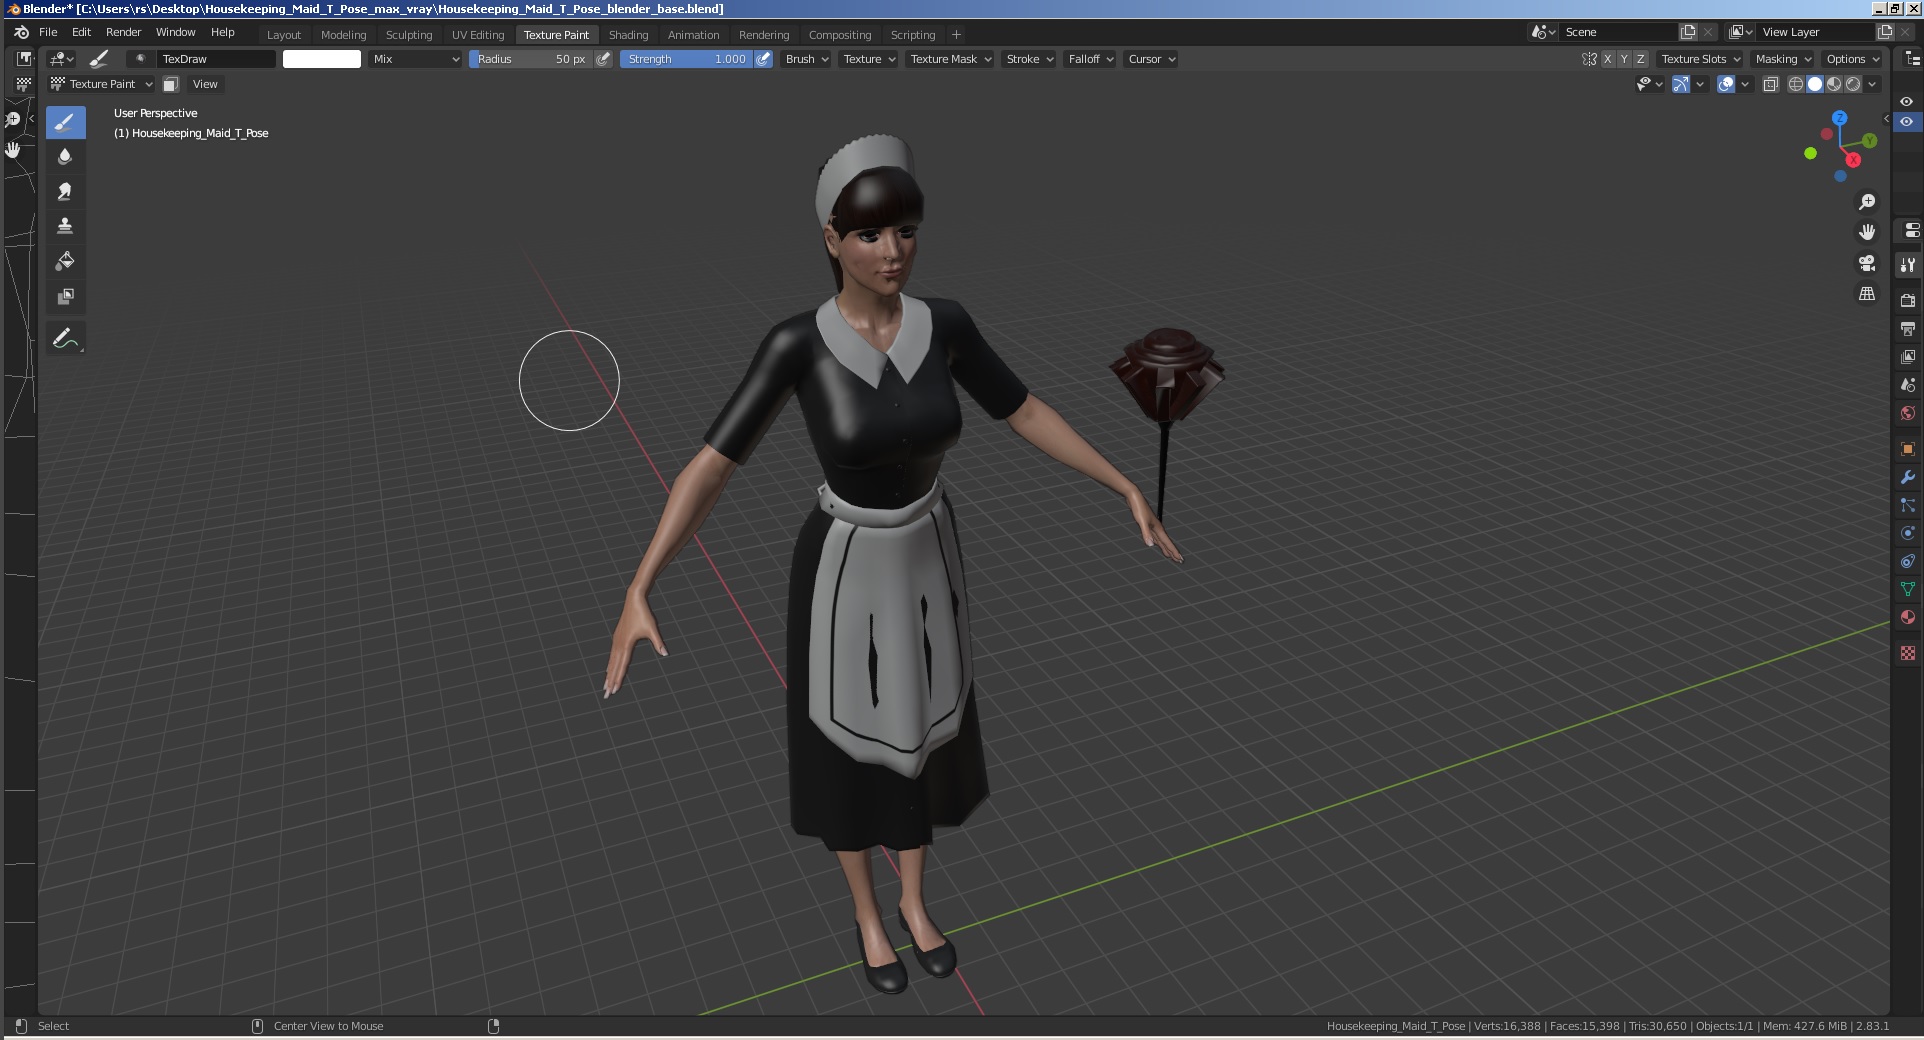Click the blue Z axis gizmo ball
This screenshot has height=1040, width=1924.
(1839, 118)
